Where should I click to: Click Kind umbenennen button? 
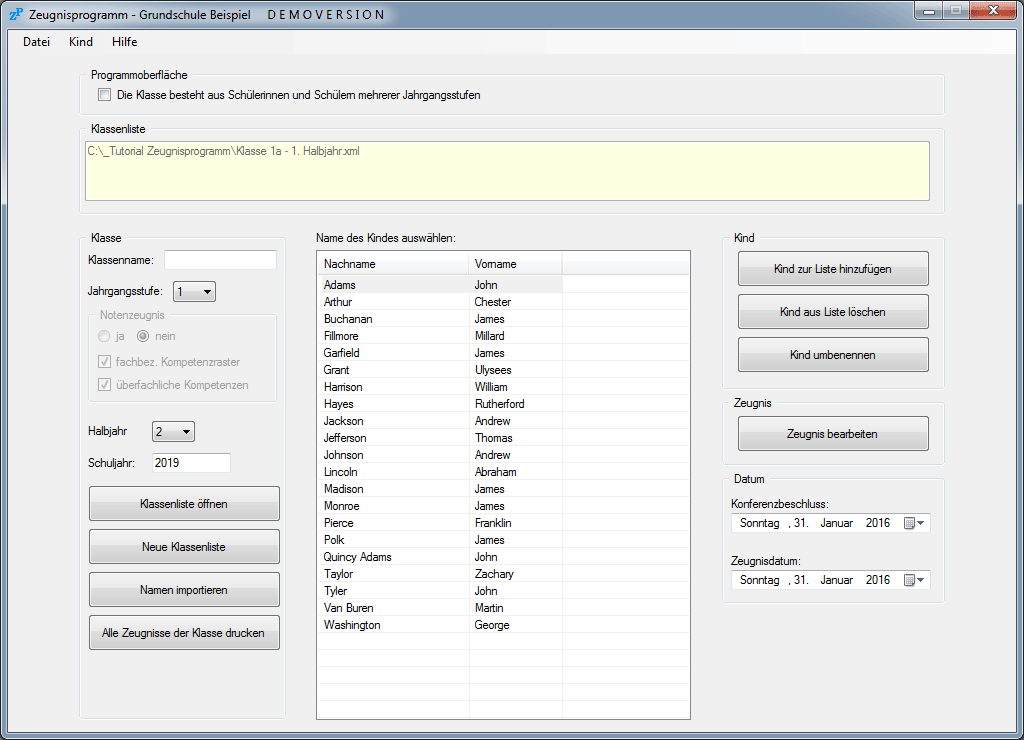[833, 355]
